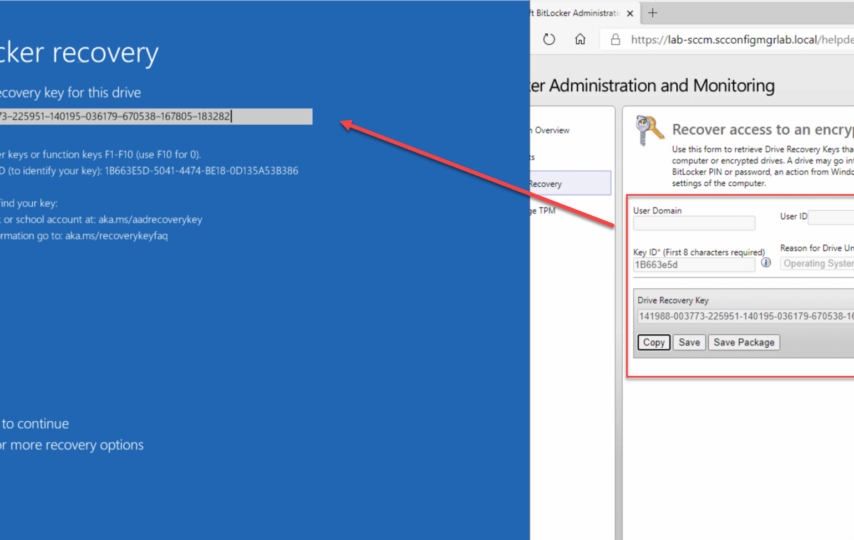The image size is (854, 540).
Task: Click the Copy button
Action: pyautogui.click(x=654, y=342)
